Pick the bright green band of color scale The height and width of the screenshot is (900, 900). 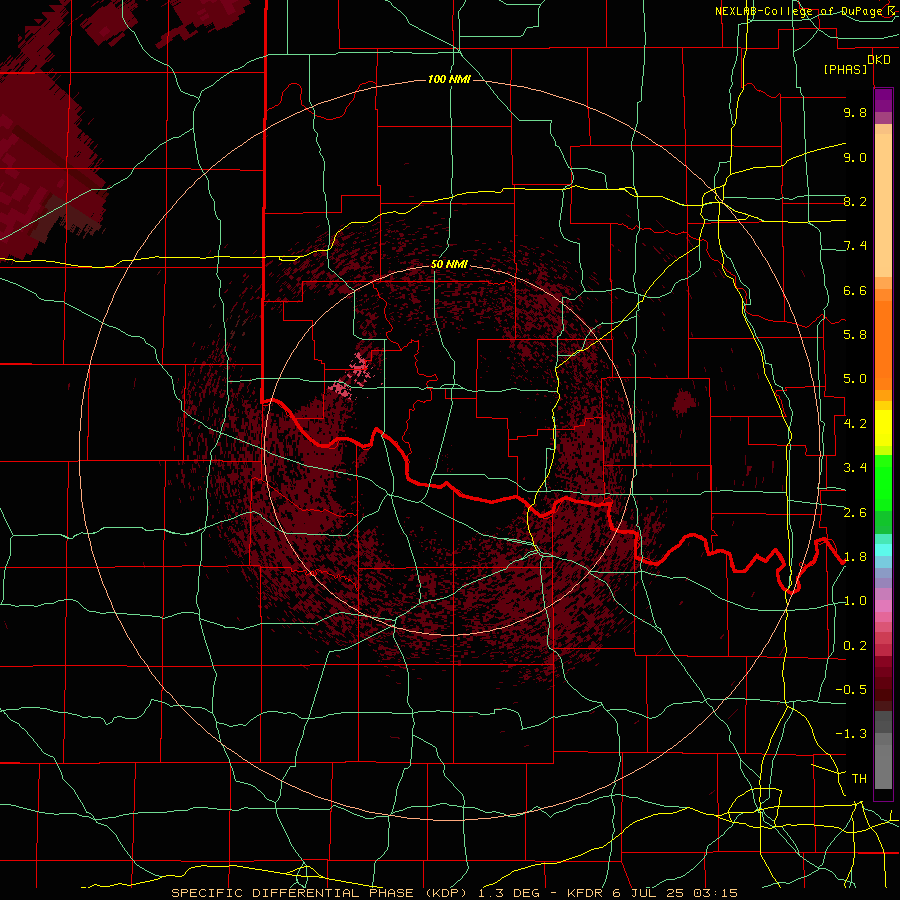pyautogui.click(x=883, y=482)
